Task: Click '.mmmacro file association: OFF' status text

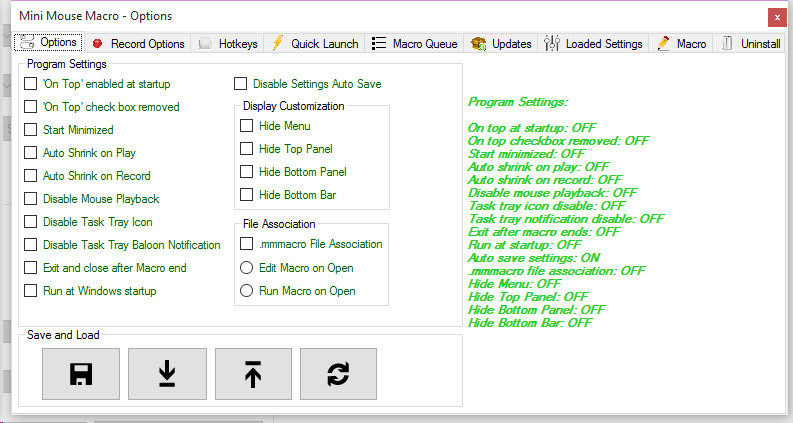Action: 556,271
